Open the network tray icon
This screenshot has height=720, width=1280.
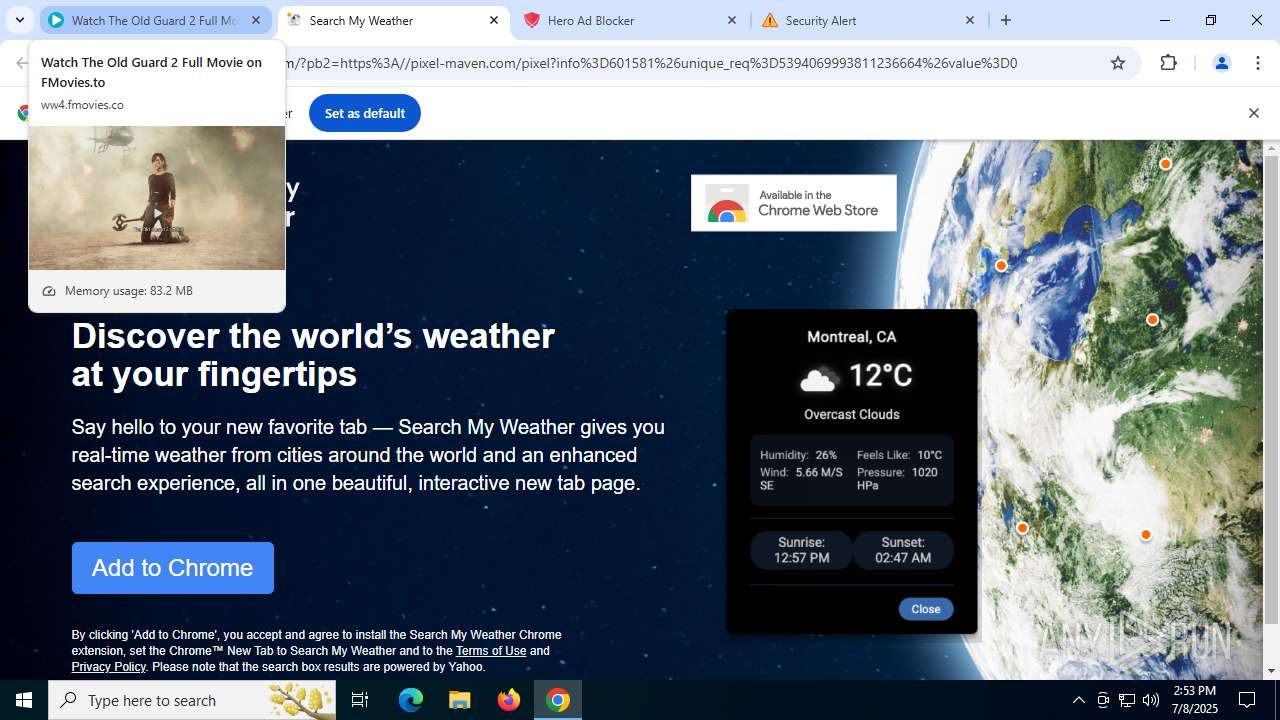[1127, 700]
